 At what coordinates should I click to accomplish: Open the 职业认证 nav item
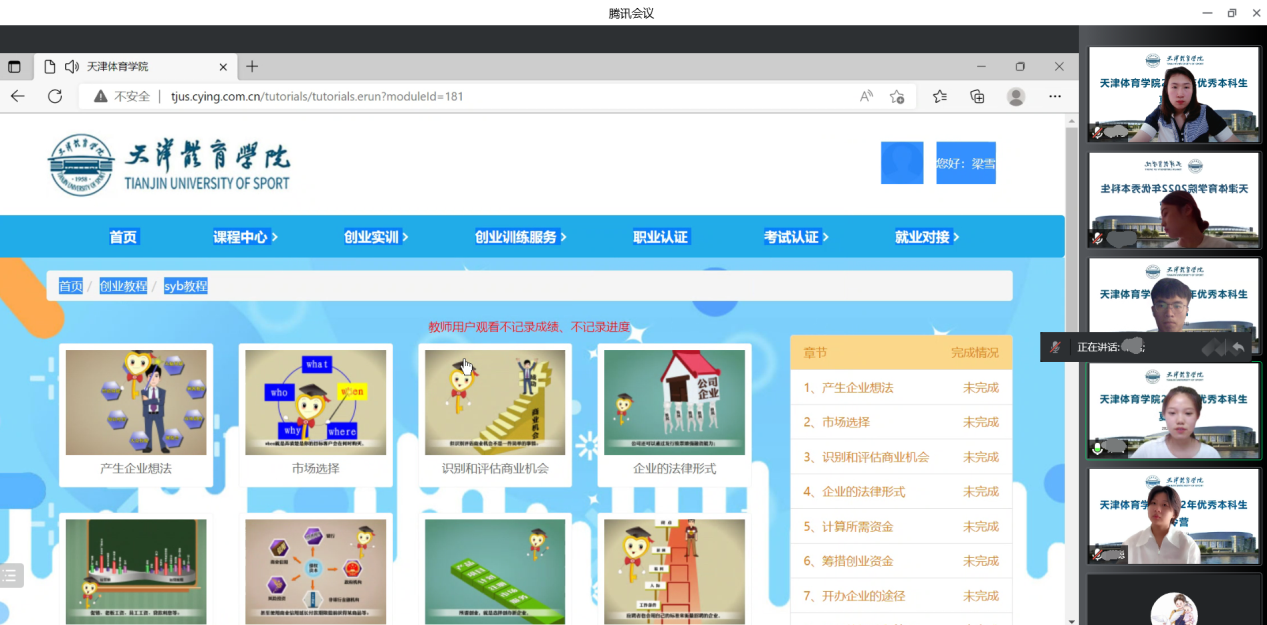(660, 237)
